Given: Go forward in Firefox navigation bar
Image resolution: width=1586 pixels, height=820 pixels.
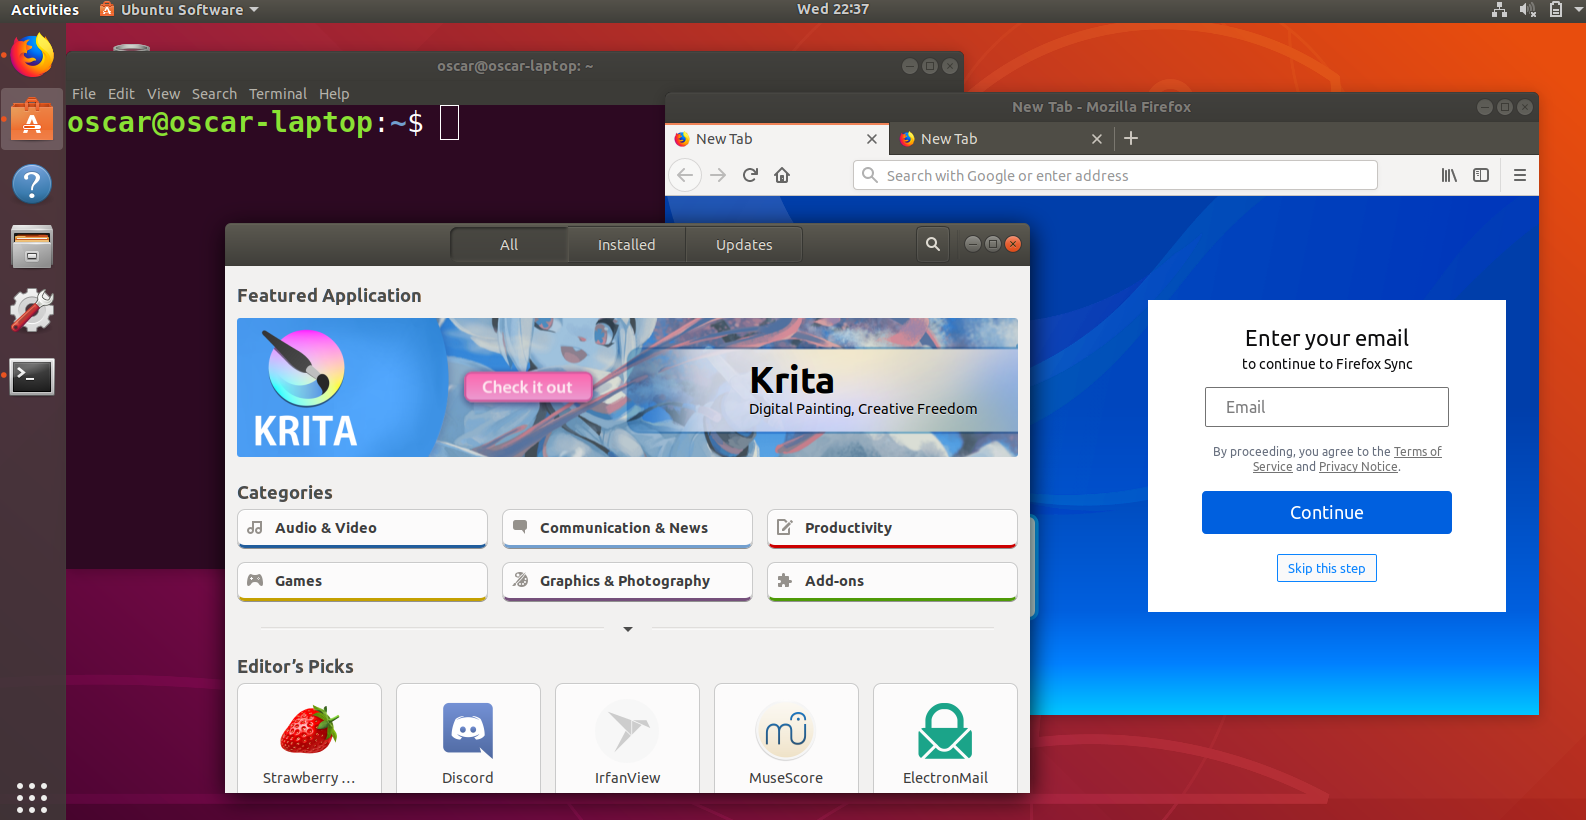Looking at the screenshot, I should click(x=718, y=175).
